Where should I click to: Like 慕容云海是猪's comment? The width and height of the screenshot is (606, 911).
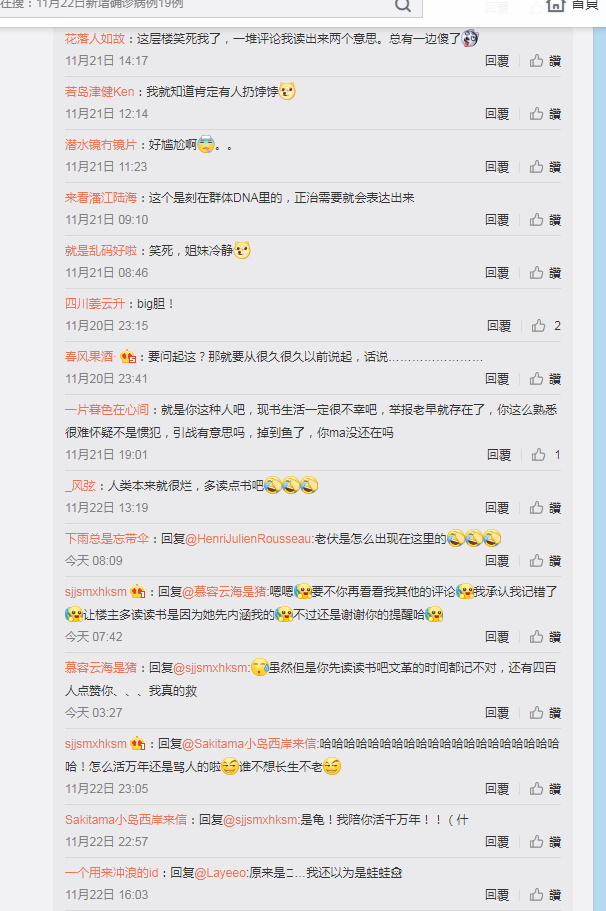click(545, 713)
